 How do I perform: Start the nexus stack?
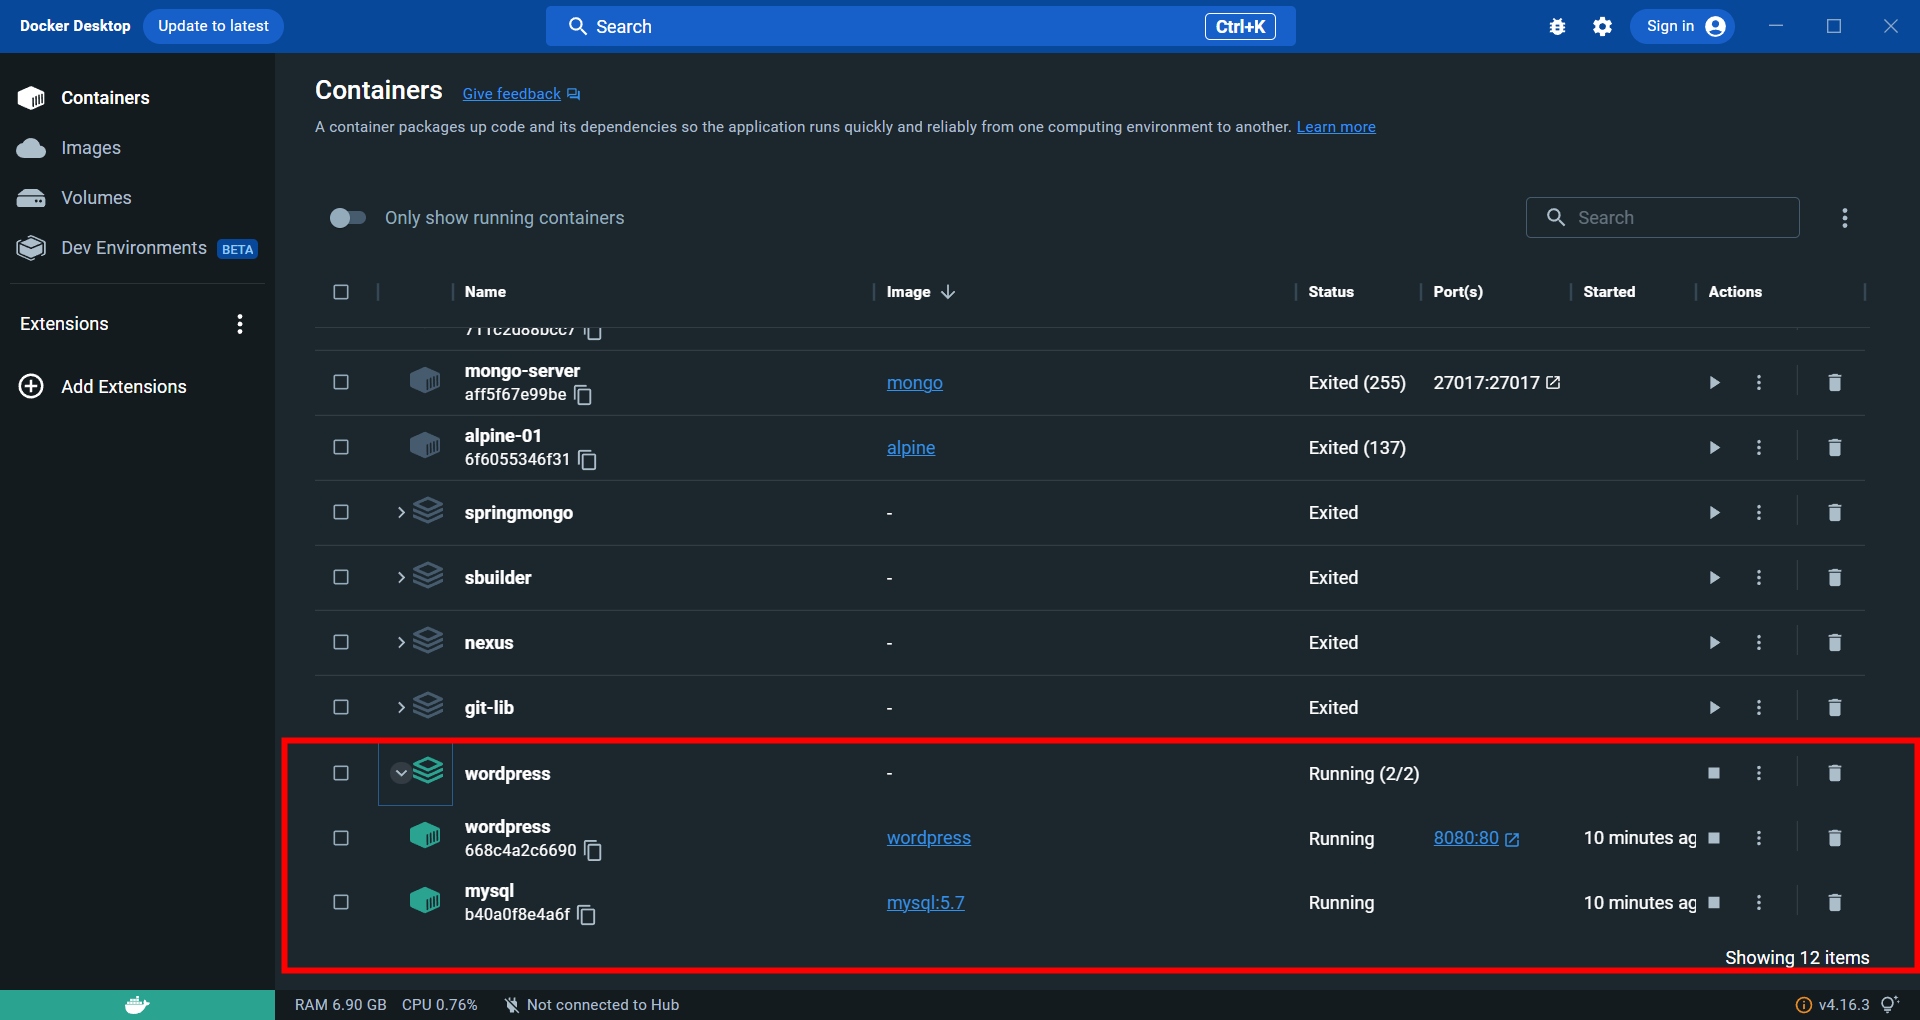point(1714,643)
